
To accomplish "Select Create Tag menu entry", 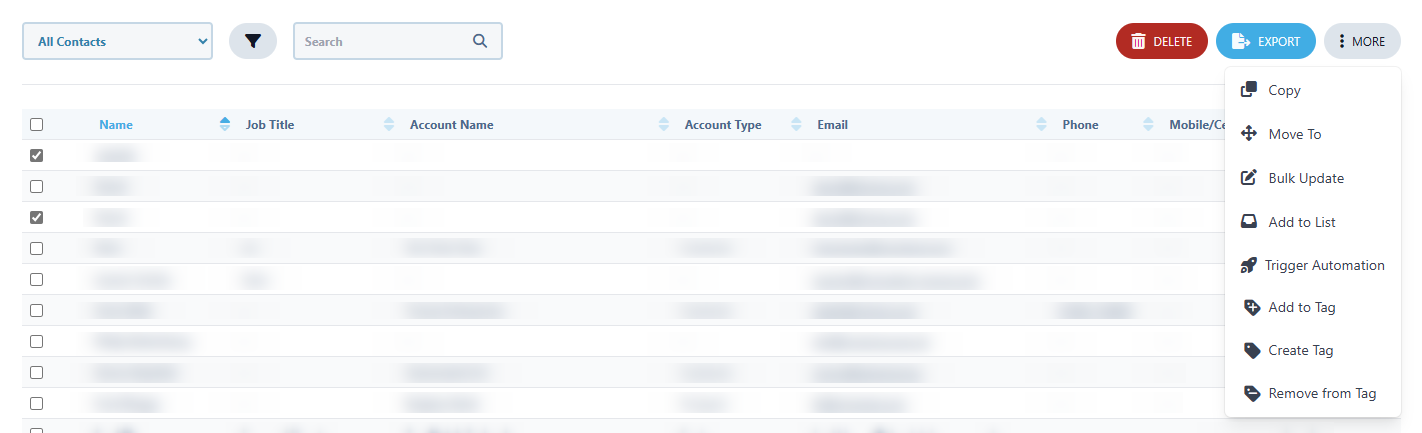I will coord(1312,350).
